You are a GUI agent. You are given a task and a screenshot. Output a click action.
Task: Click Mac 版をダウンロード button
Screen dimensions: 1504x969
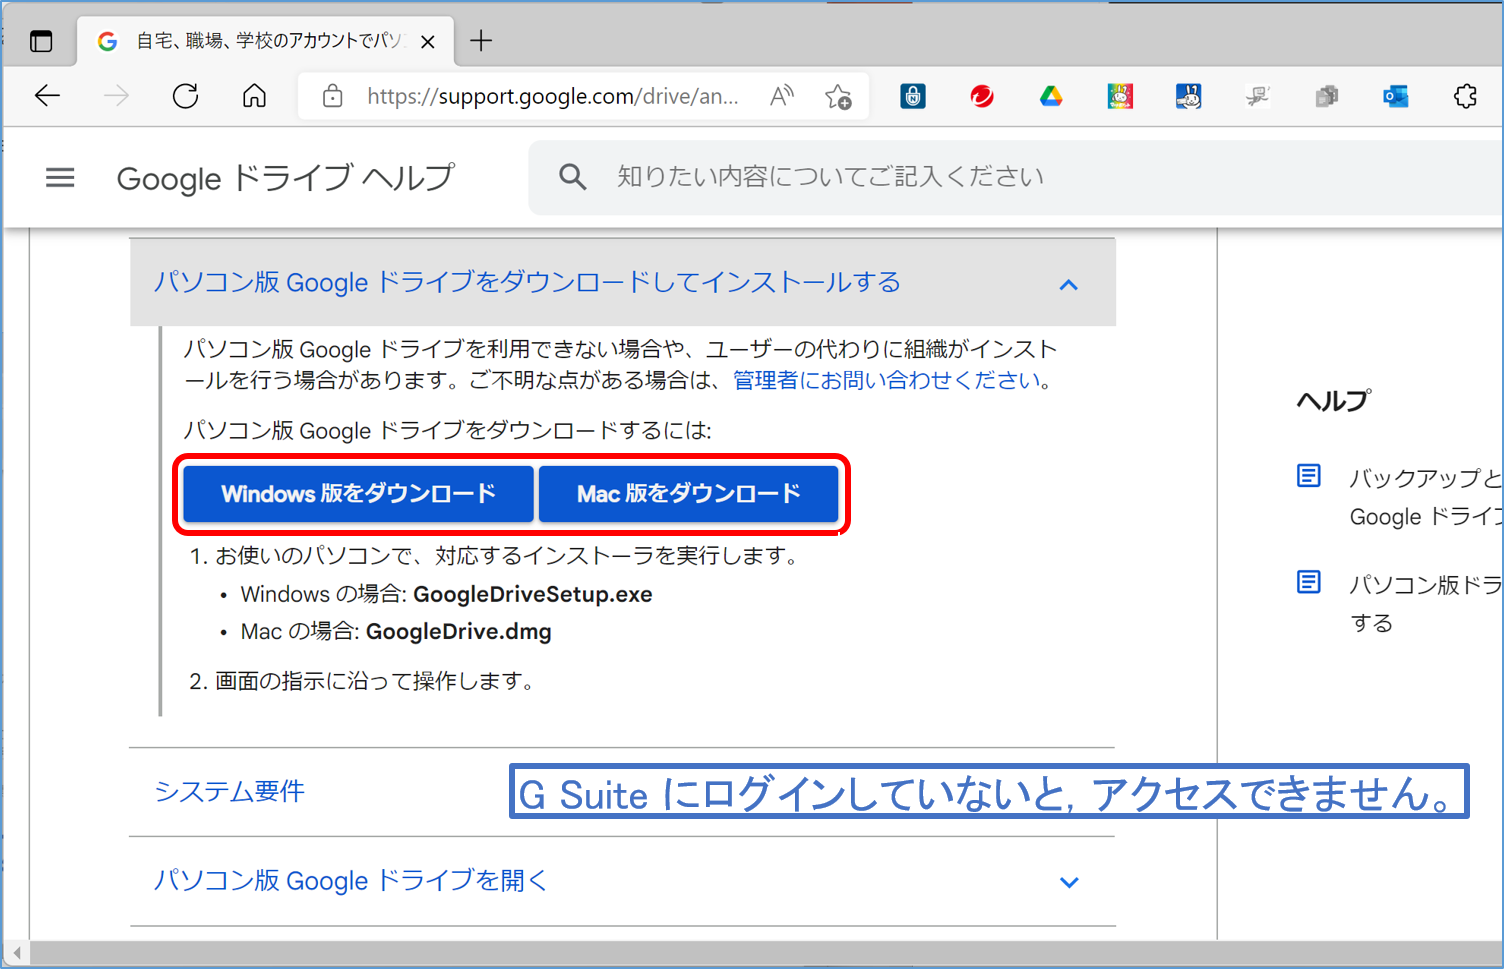688,494
